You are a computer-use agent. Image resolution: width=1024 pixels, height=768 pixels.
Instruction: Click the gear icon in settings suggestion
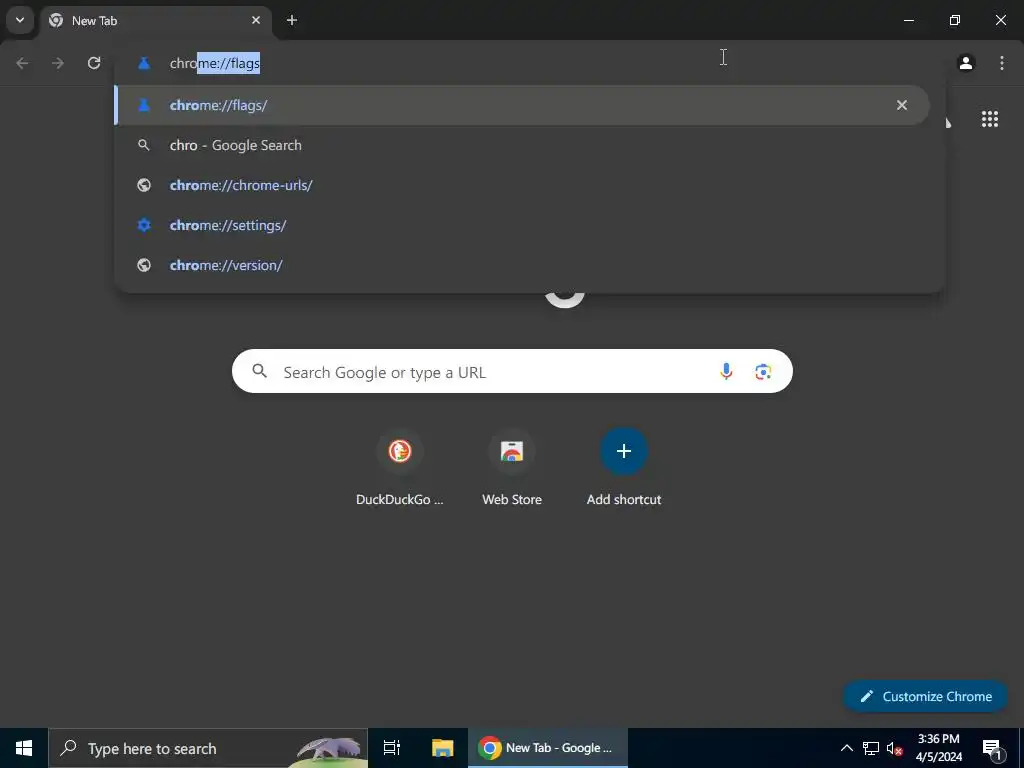click(144, 225)
